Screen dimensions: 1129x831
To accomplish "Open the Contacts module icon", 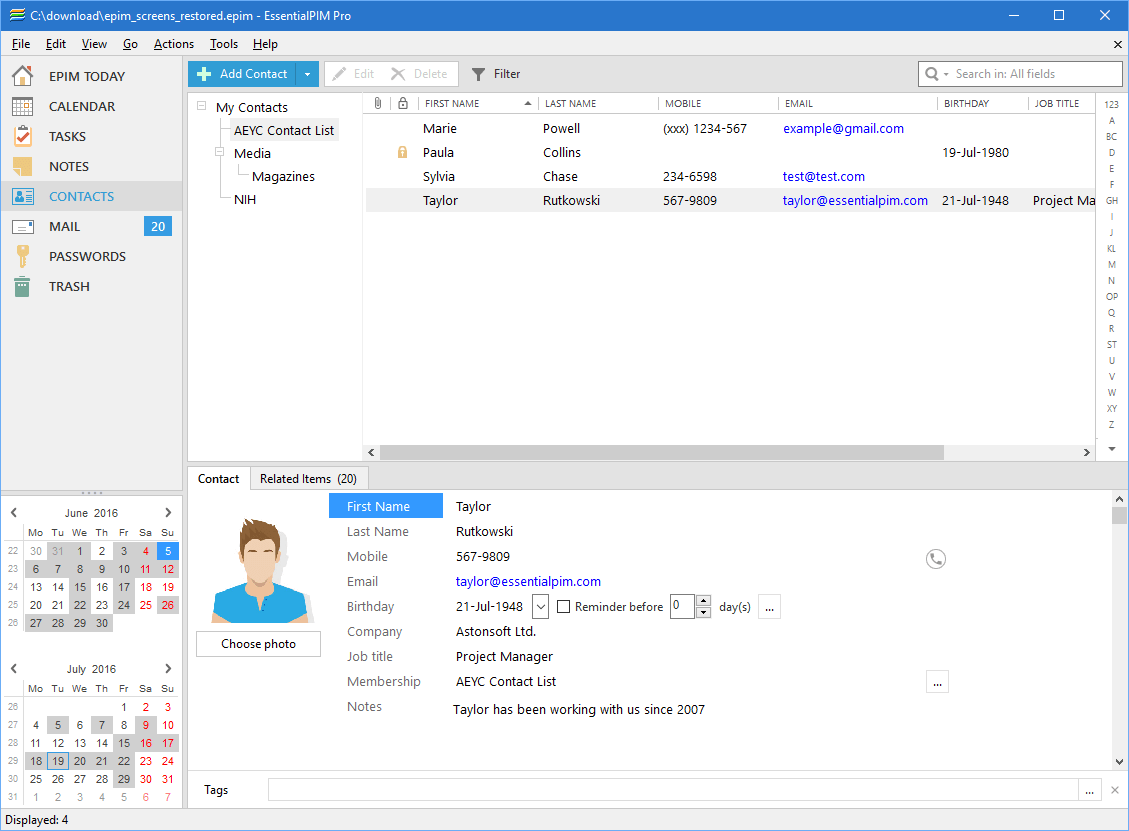I will [23, 197].
